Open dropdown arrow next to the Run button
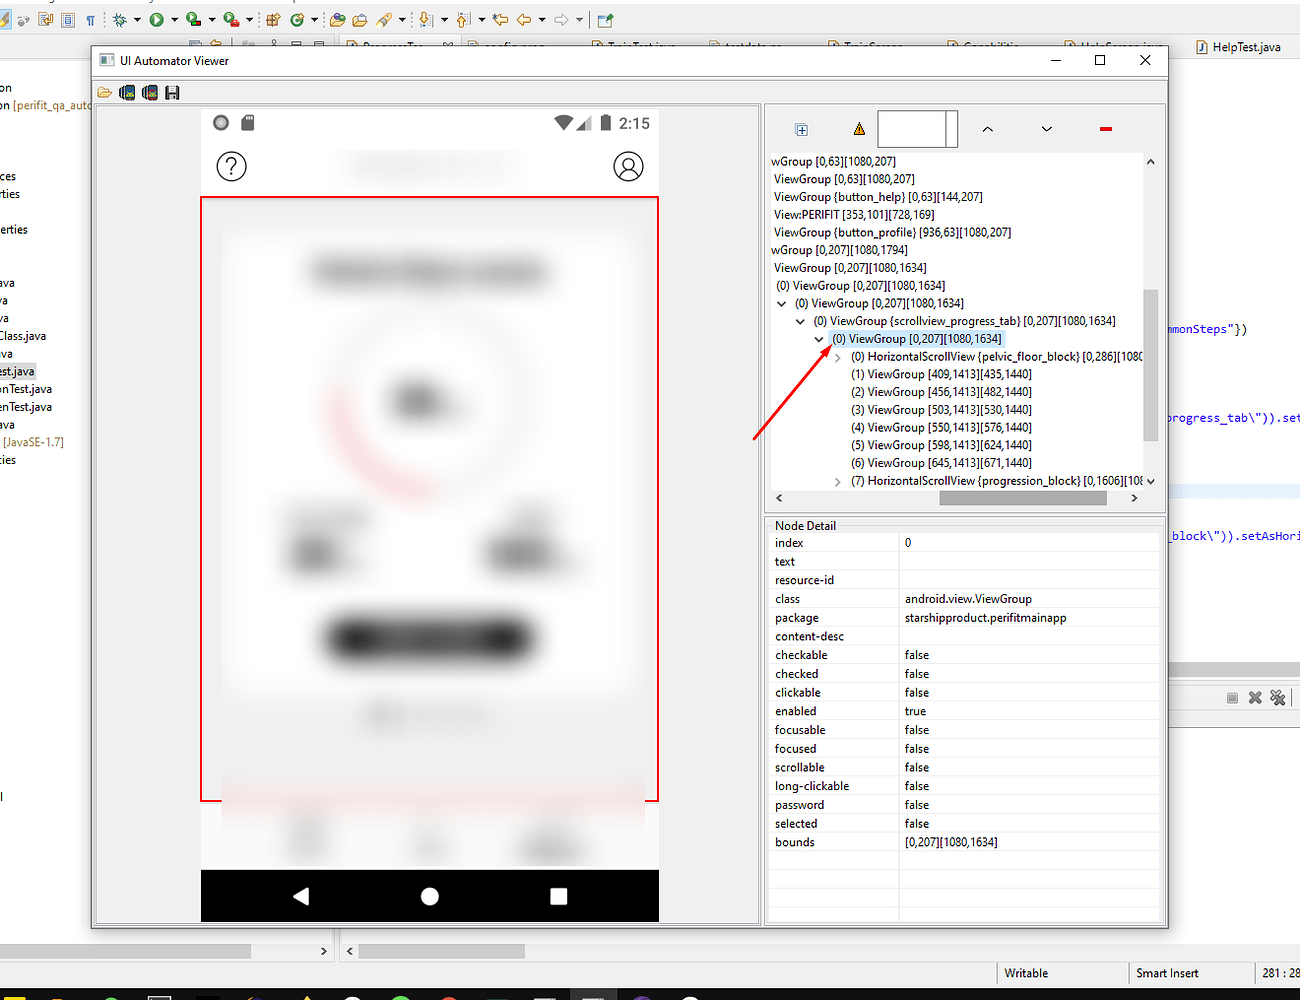Screen dimensions: 1300x1000 click(174, 19)
